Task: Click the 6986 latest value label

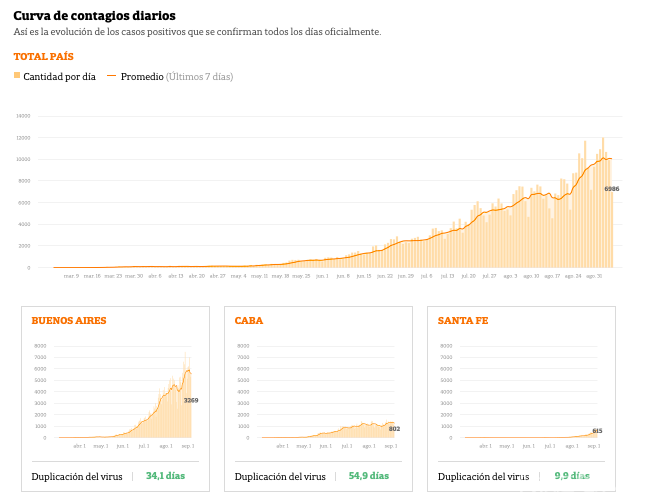Action: click(611, 189)
